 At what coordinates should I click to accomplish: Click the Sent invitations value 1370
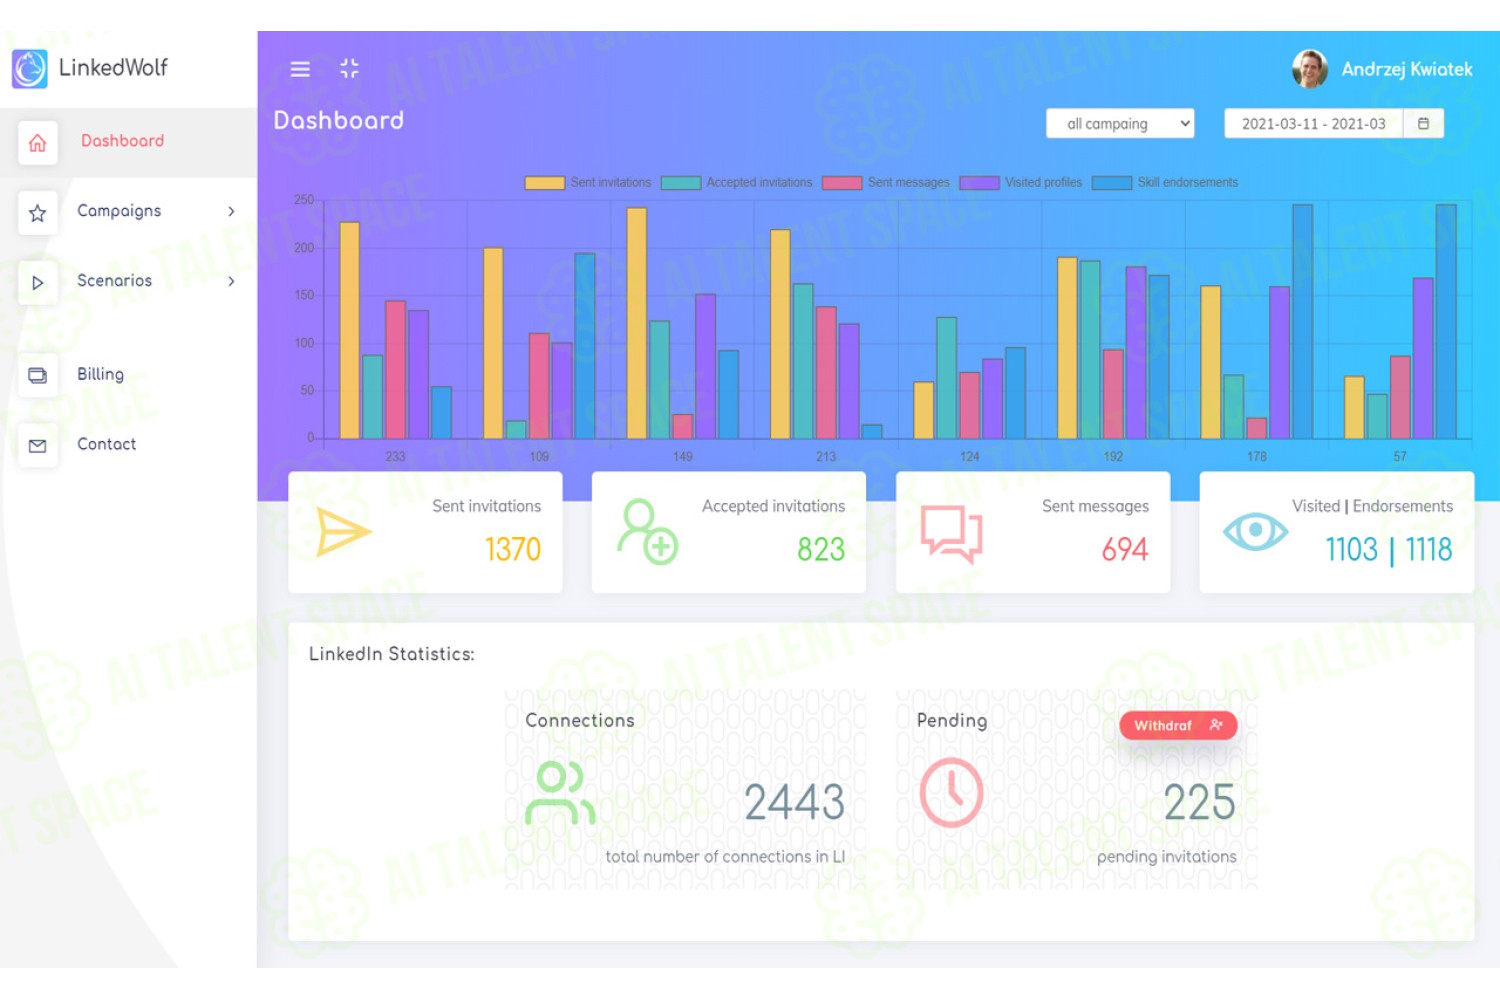(x=513, y=549)
